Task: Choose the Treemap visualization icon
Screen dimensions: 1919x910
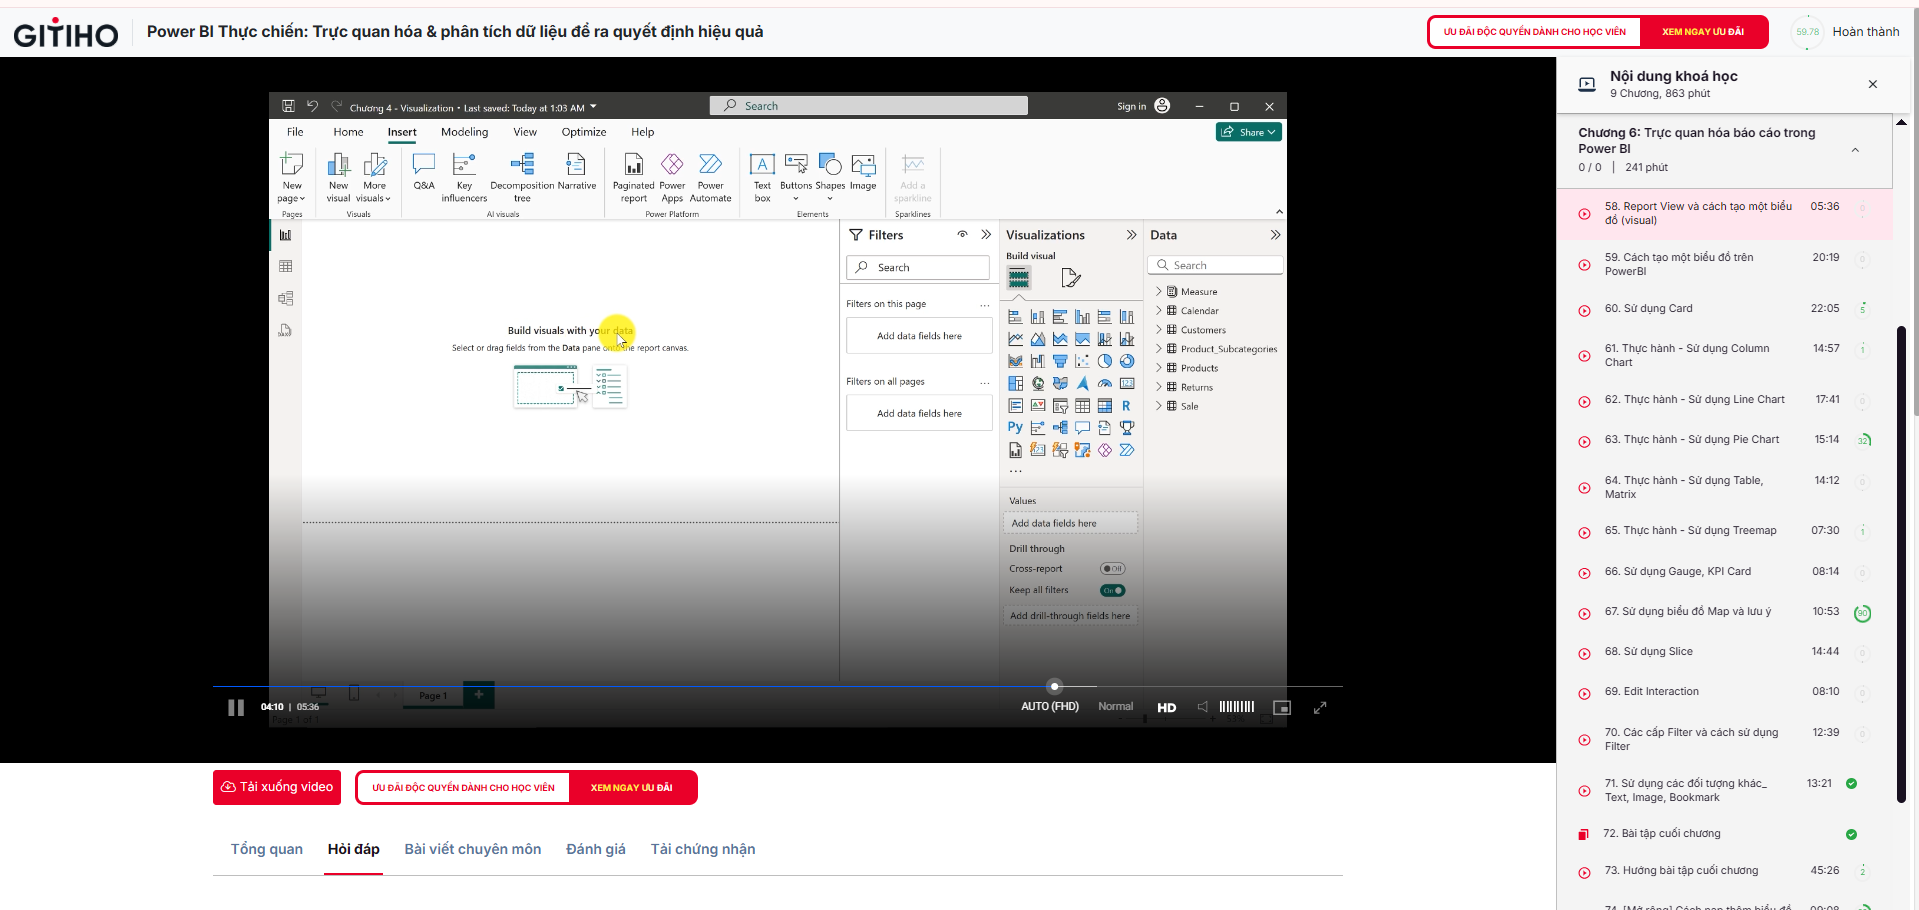Action: tap(1016, 383)
